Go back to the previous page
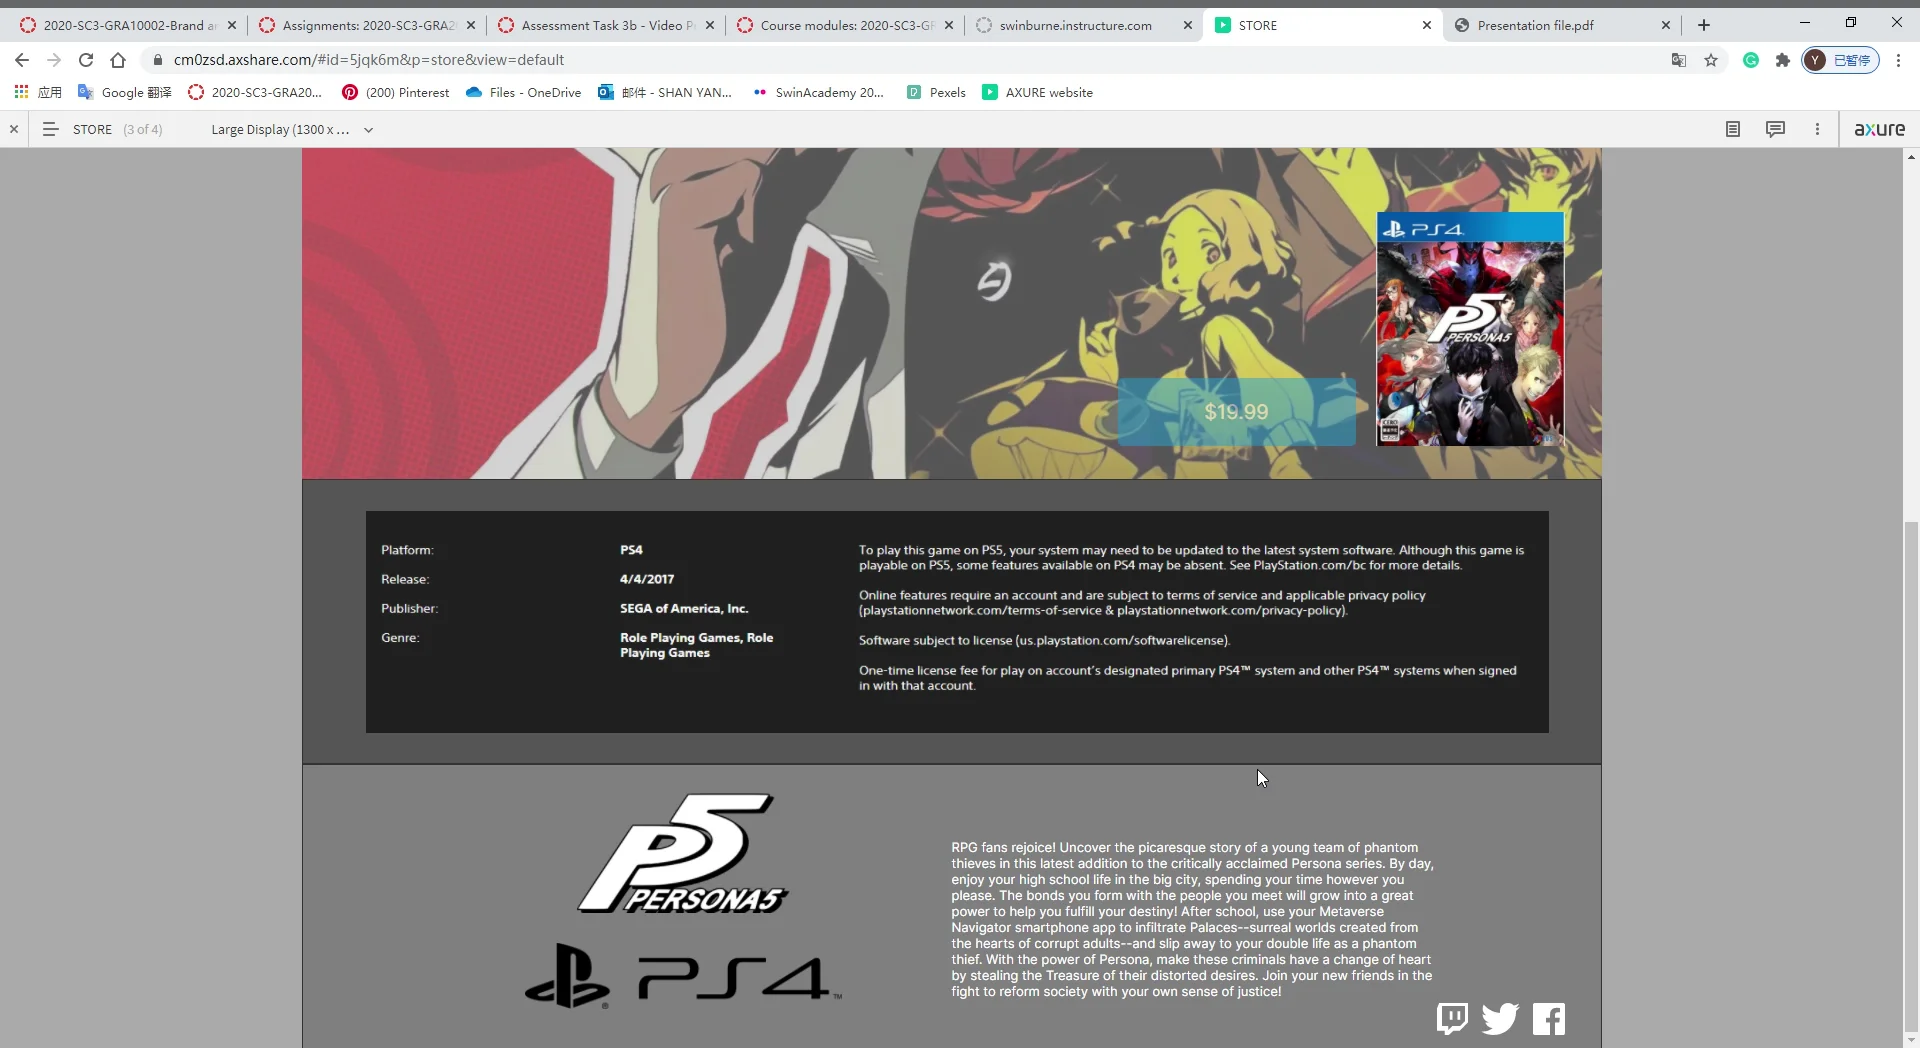The image size is (1920, 1048). tap(22, 60)
